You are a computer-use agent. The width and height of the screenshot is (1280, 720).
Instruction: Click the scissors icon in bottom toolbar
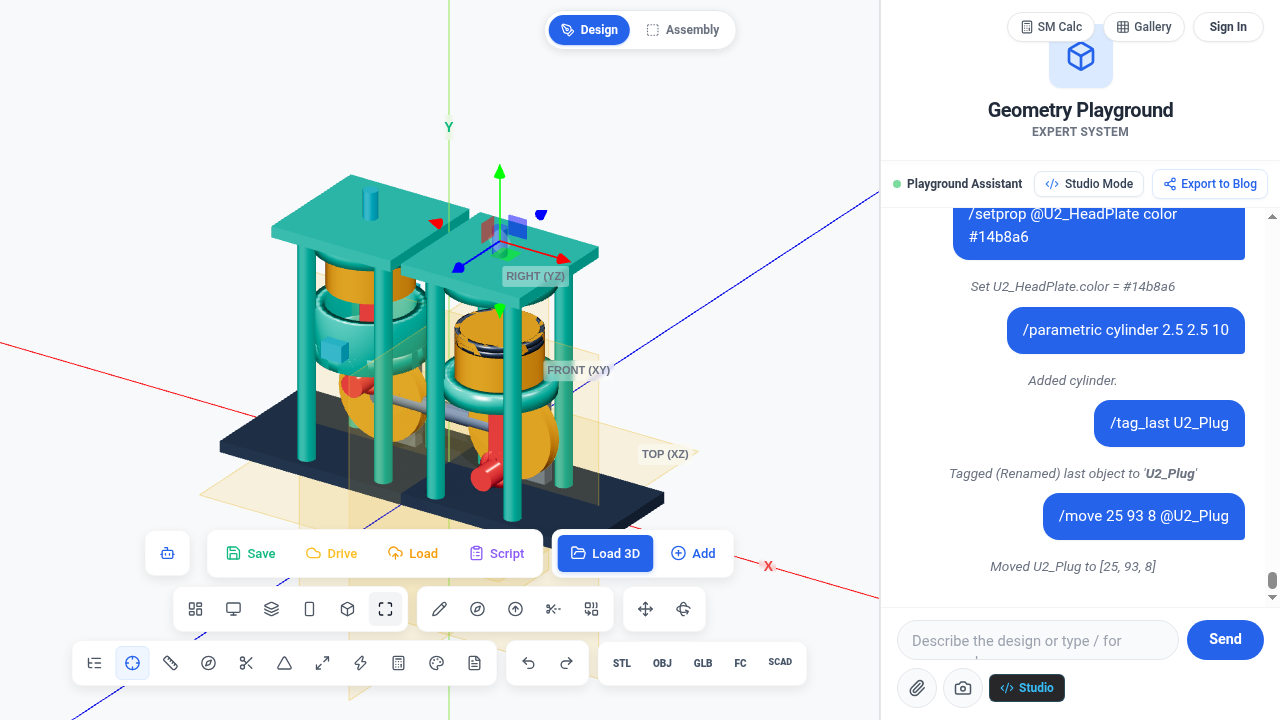pos(247,663)
